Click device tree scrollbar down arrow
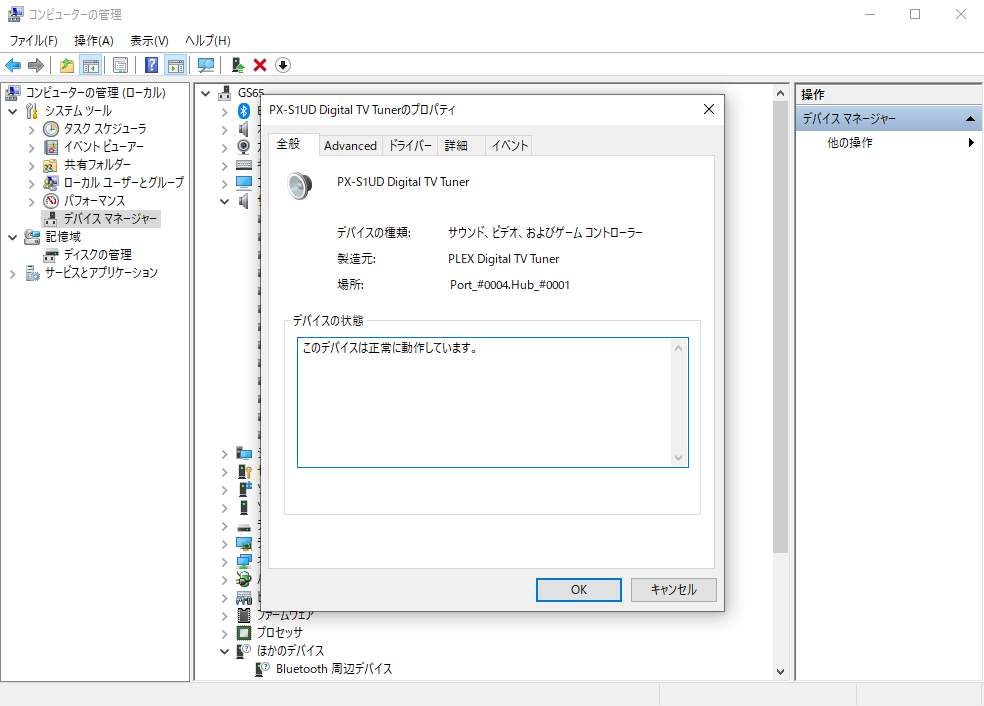The width and height of the screenshot is (984, 706). [780, 671]
